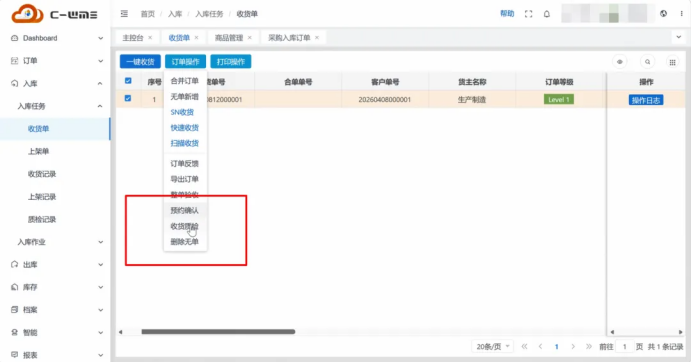The width and height of the screenshot is (692, 362).
Task: Click the current page number 1 in pagination
Action: click(x=557, y=347)
